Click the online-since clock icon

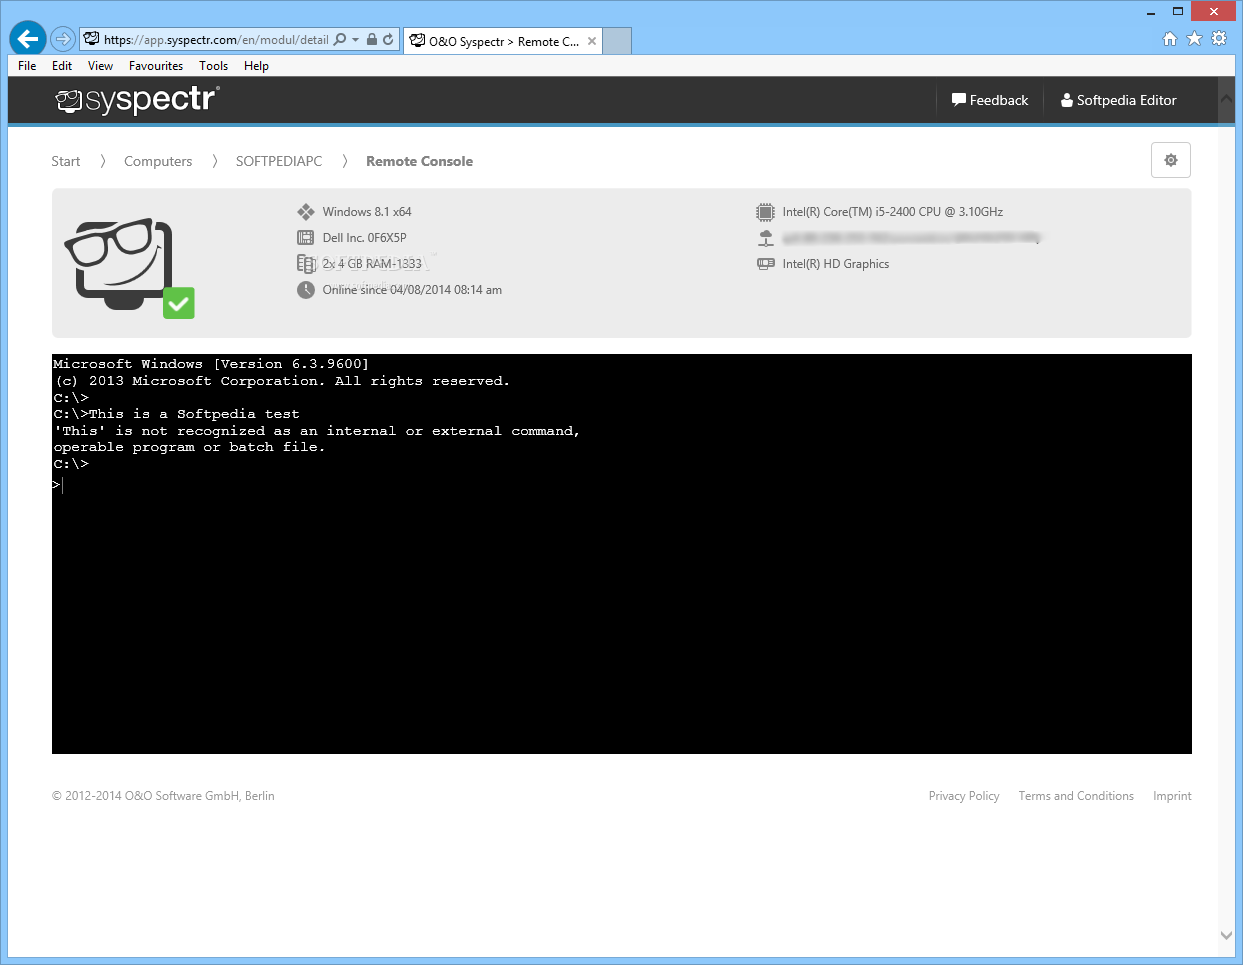(306, 290)
